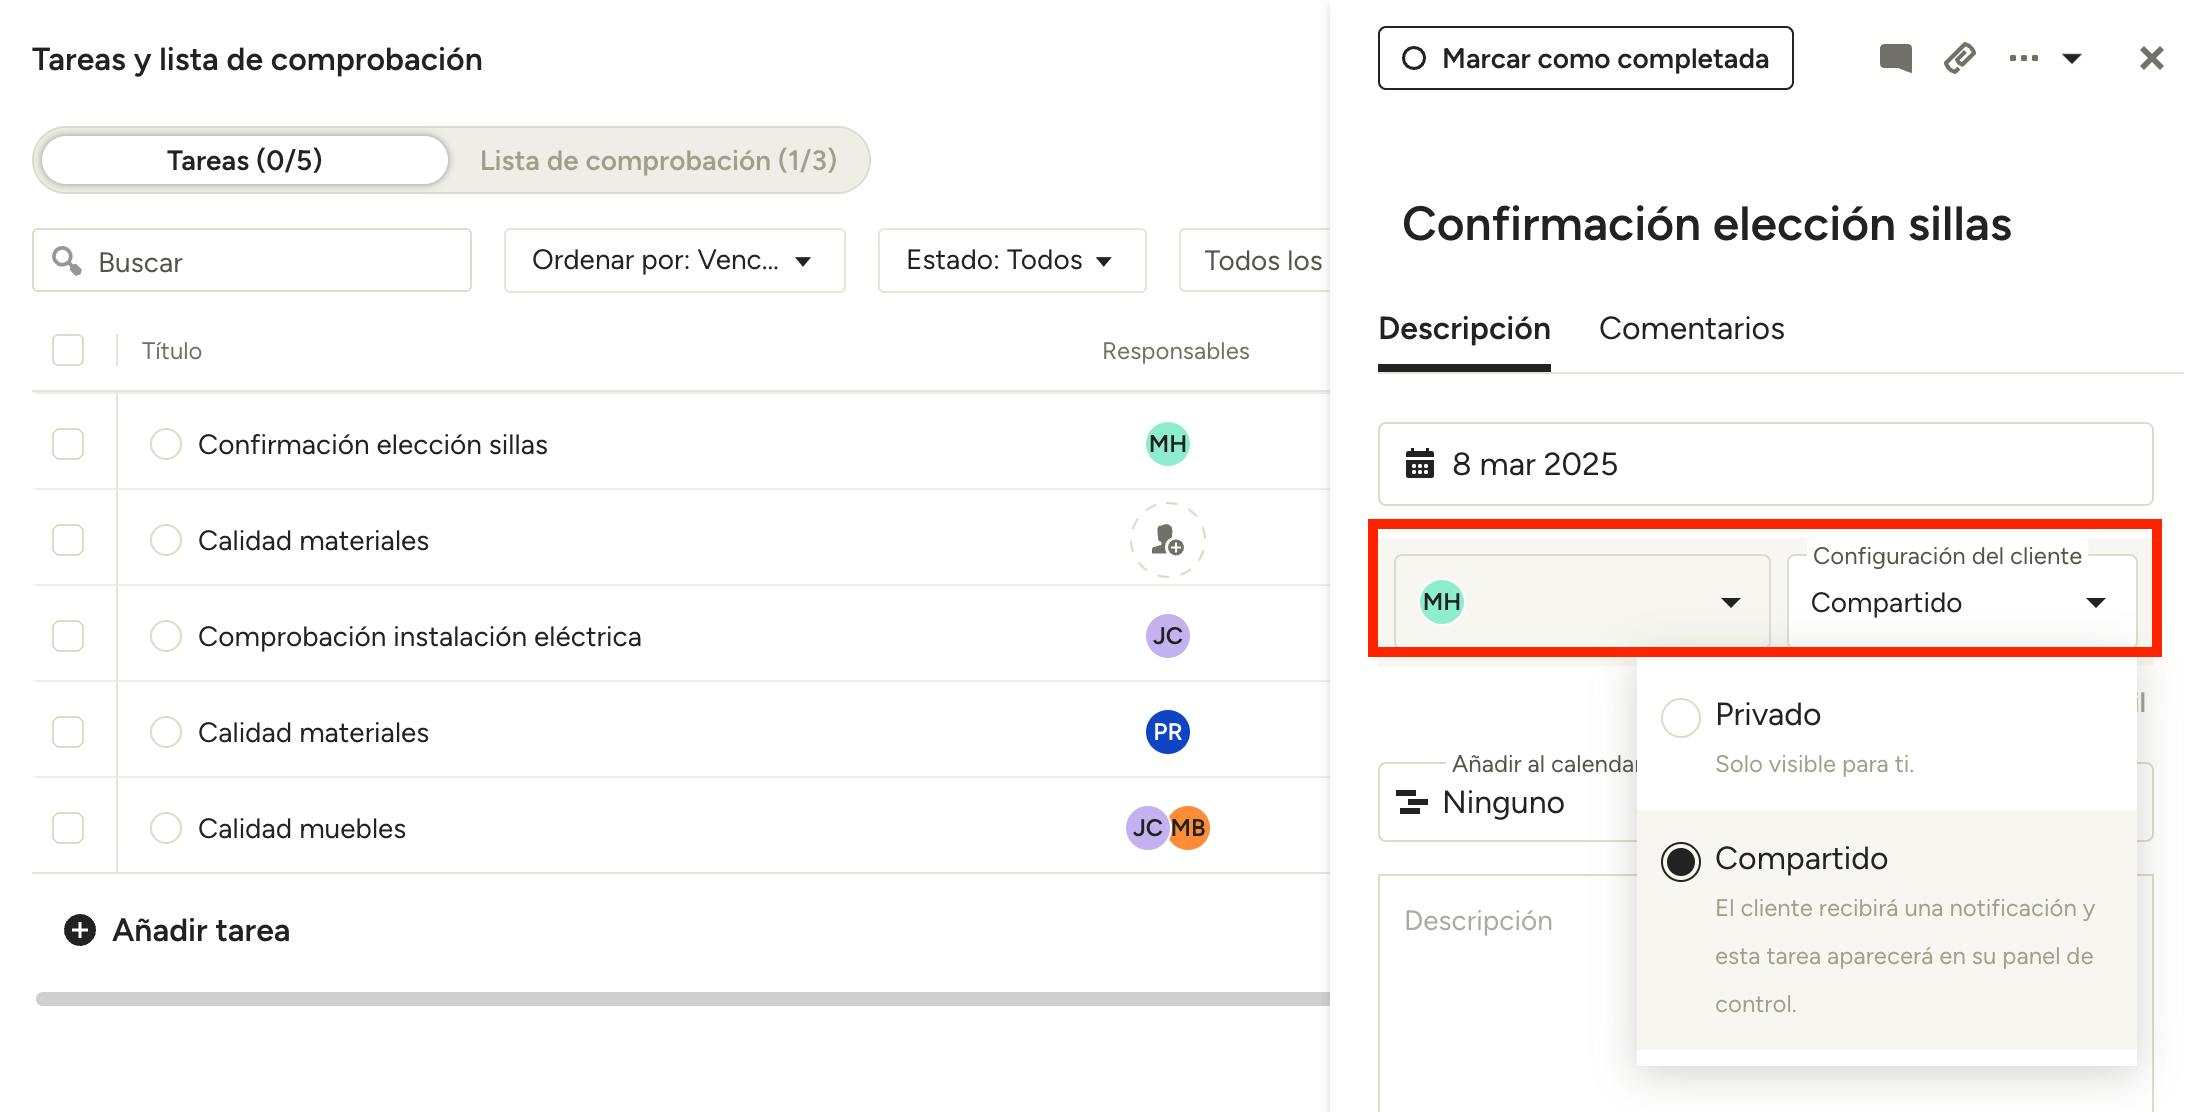Click the calendar icon beside 8 mar 2025
This screenshot has width=2198, height=1112.
coord(1419,464)
